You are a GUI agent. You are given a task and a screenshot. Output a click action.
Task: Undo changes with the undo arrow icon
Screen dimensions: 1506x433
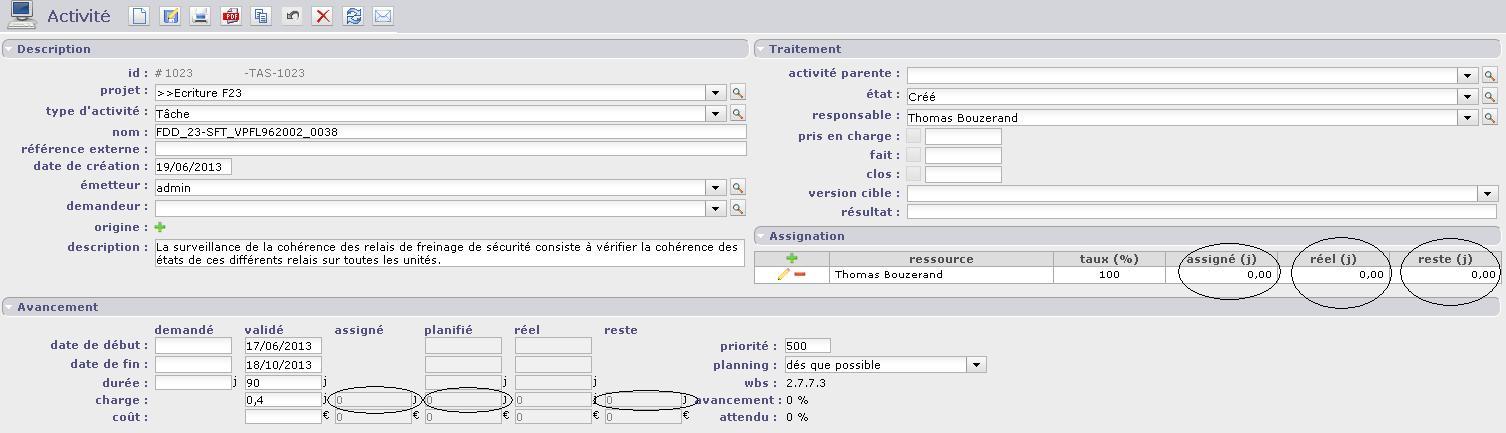pos(292,16)
